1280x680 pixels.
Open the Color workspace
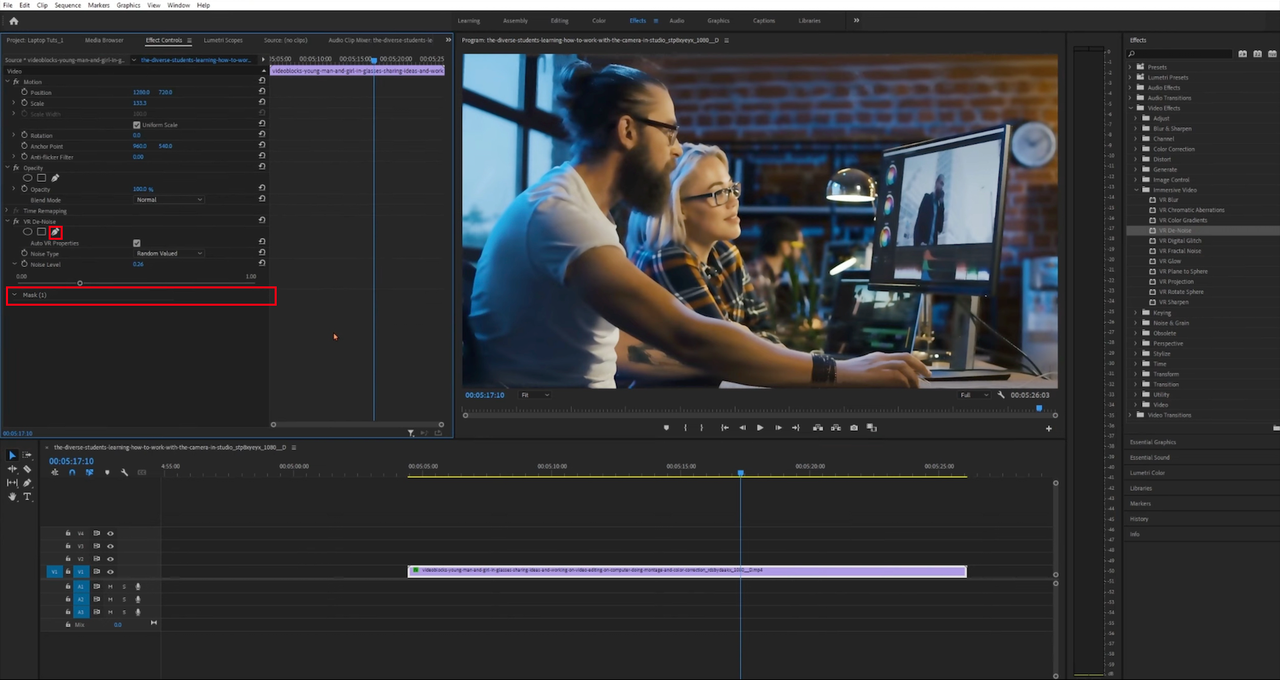tap(598, 20)
